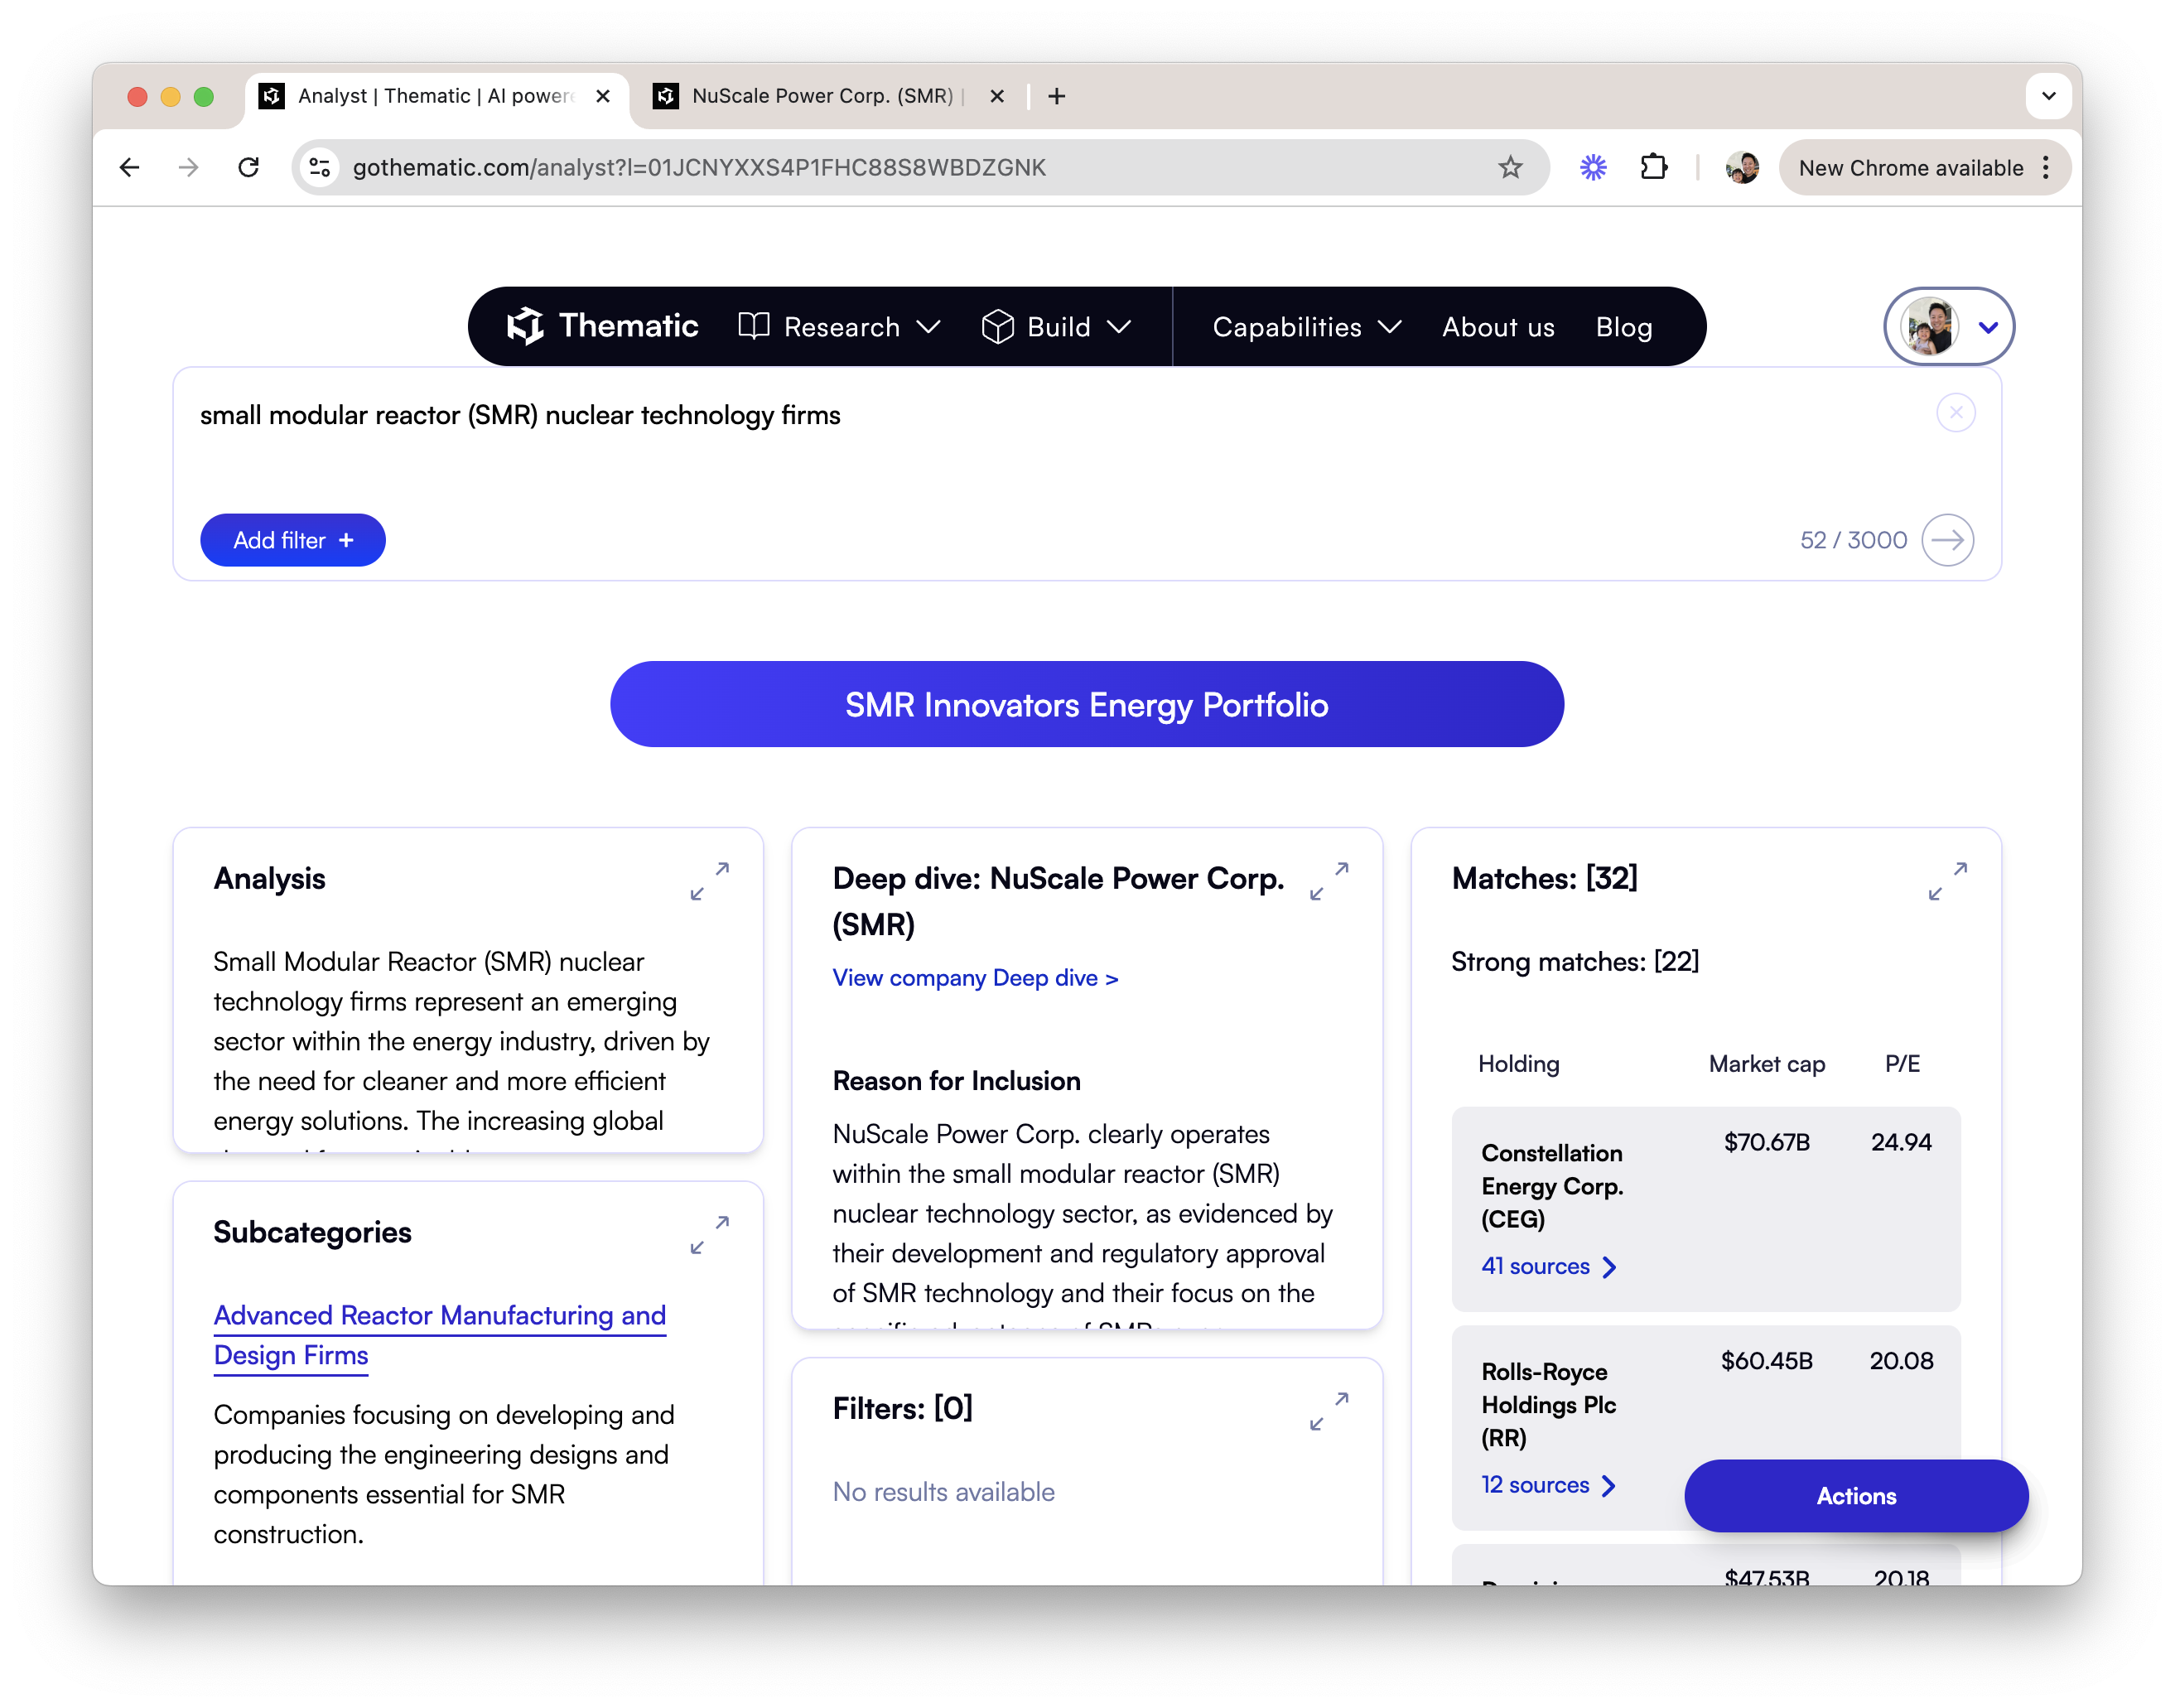Click the 24.94 P/E value

(1901, 1142)
